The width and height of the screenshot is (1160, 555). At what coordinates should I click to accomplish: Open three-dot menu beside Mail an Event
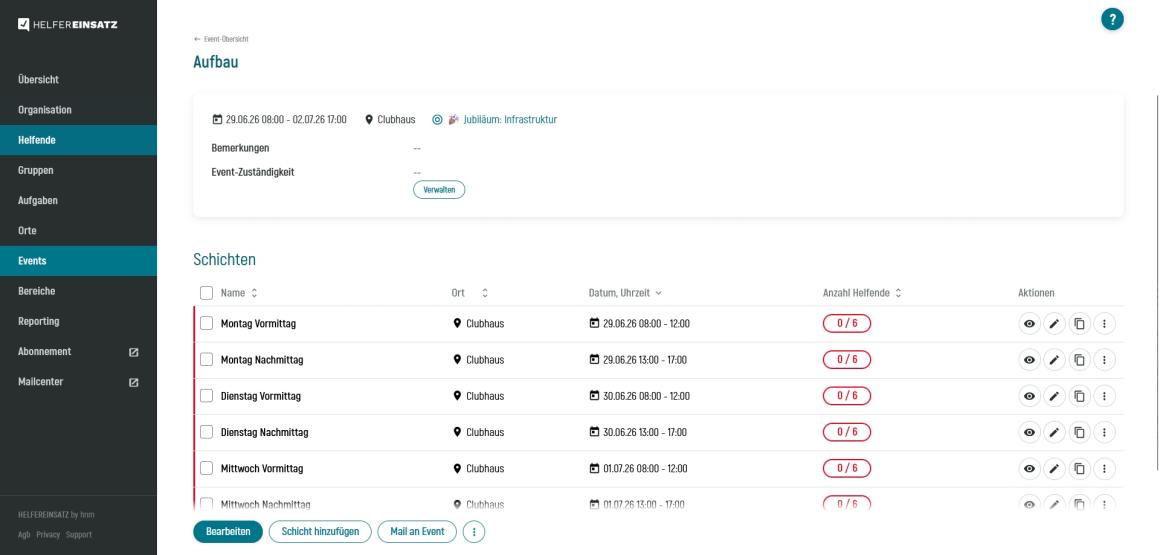point(475,532)
